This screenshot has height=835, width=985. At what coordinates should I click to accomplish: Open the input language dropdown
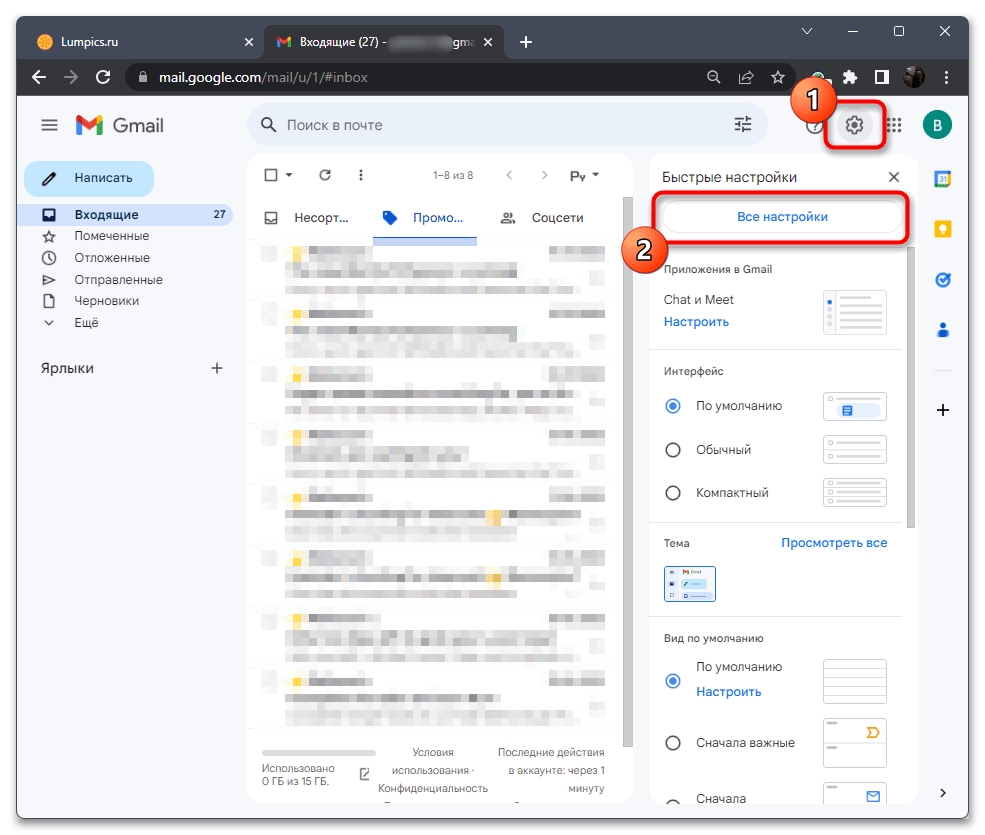[x=584, y=175]
